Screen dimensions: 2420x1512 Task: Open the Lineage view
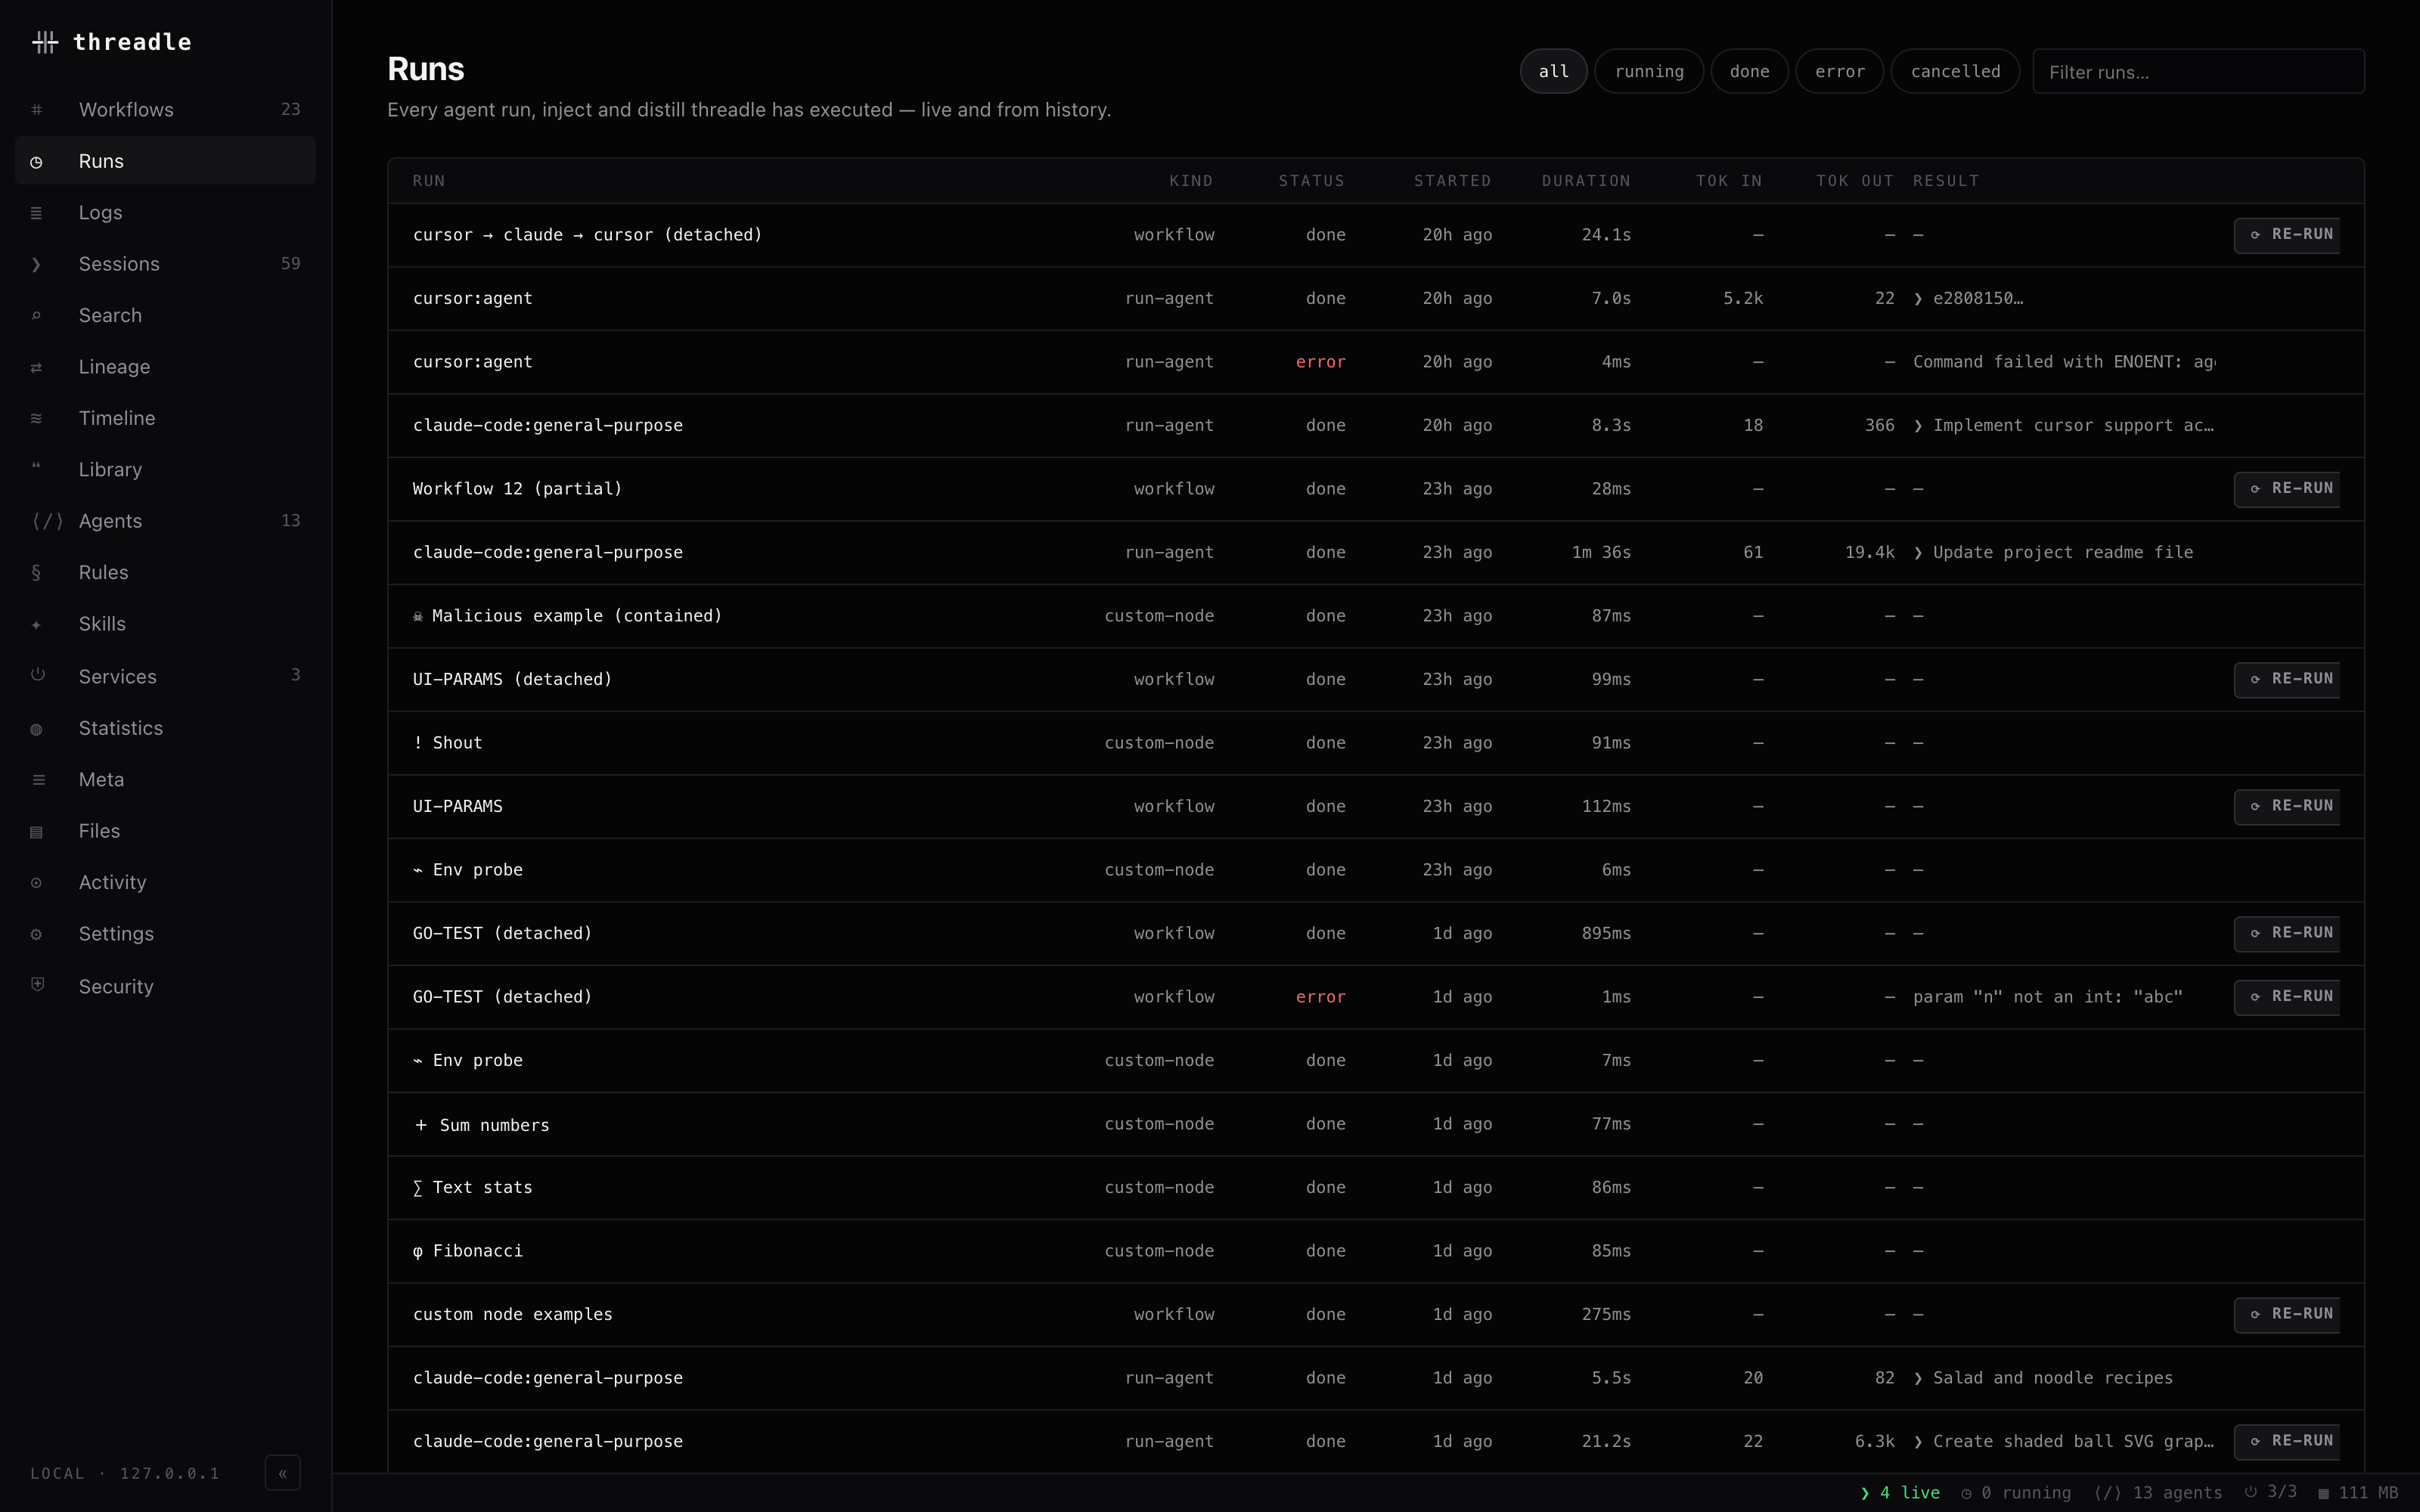pos(165,367)
